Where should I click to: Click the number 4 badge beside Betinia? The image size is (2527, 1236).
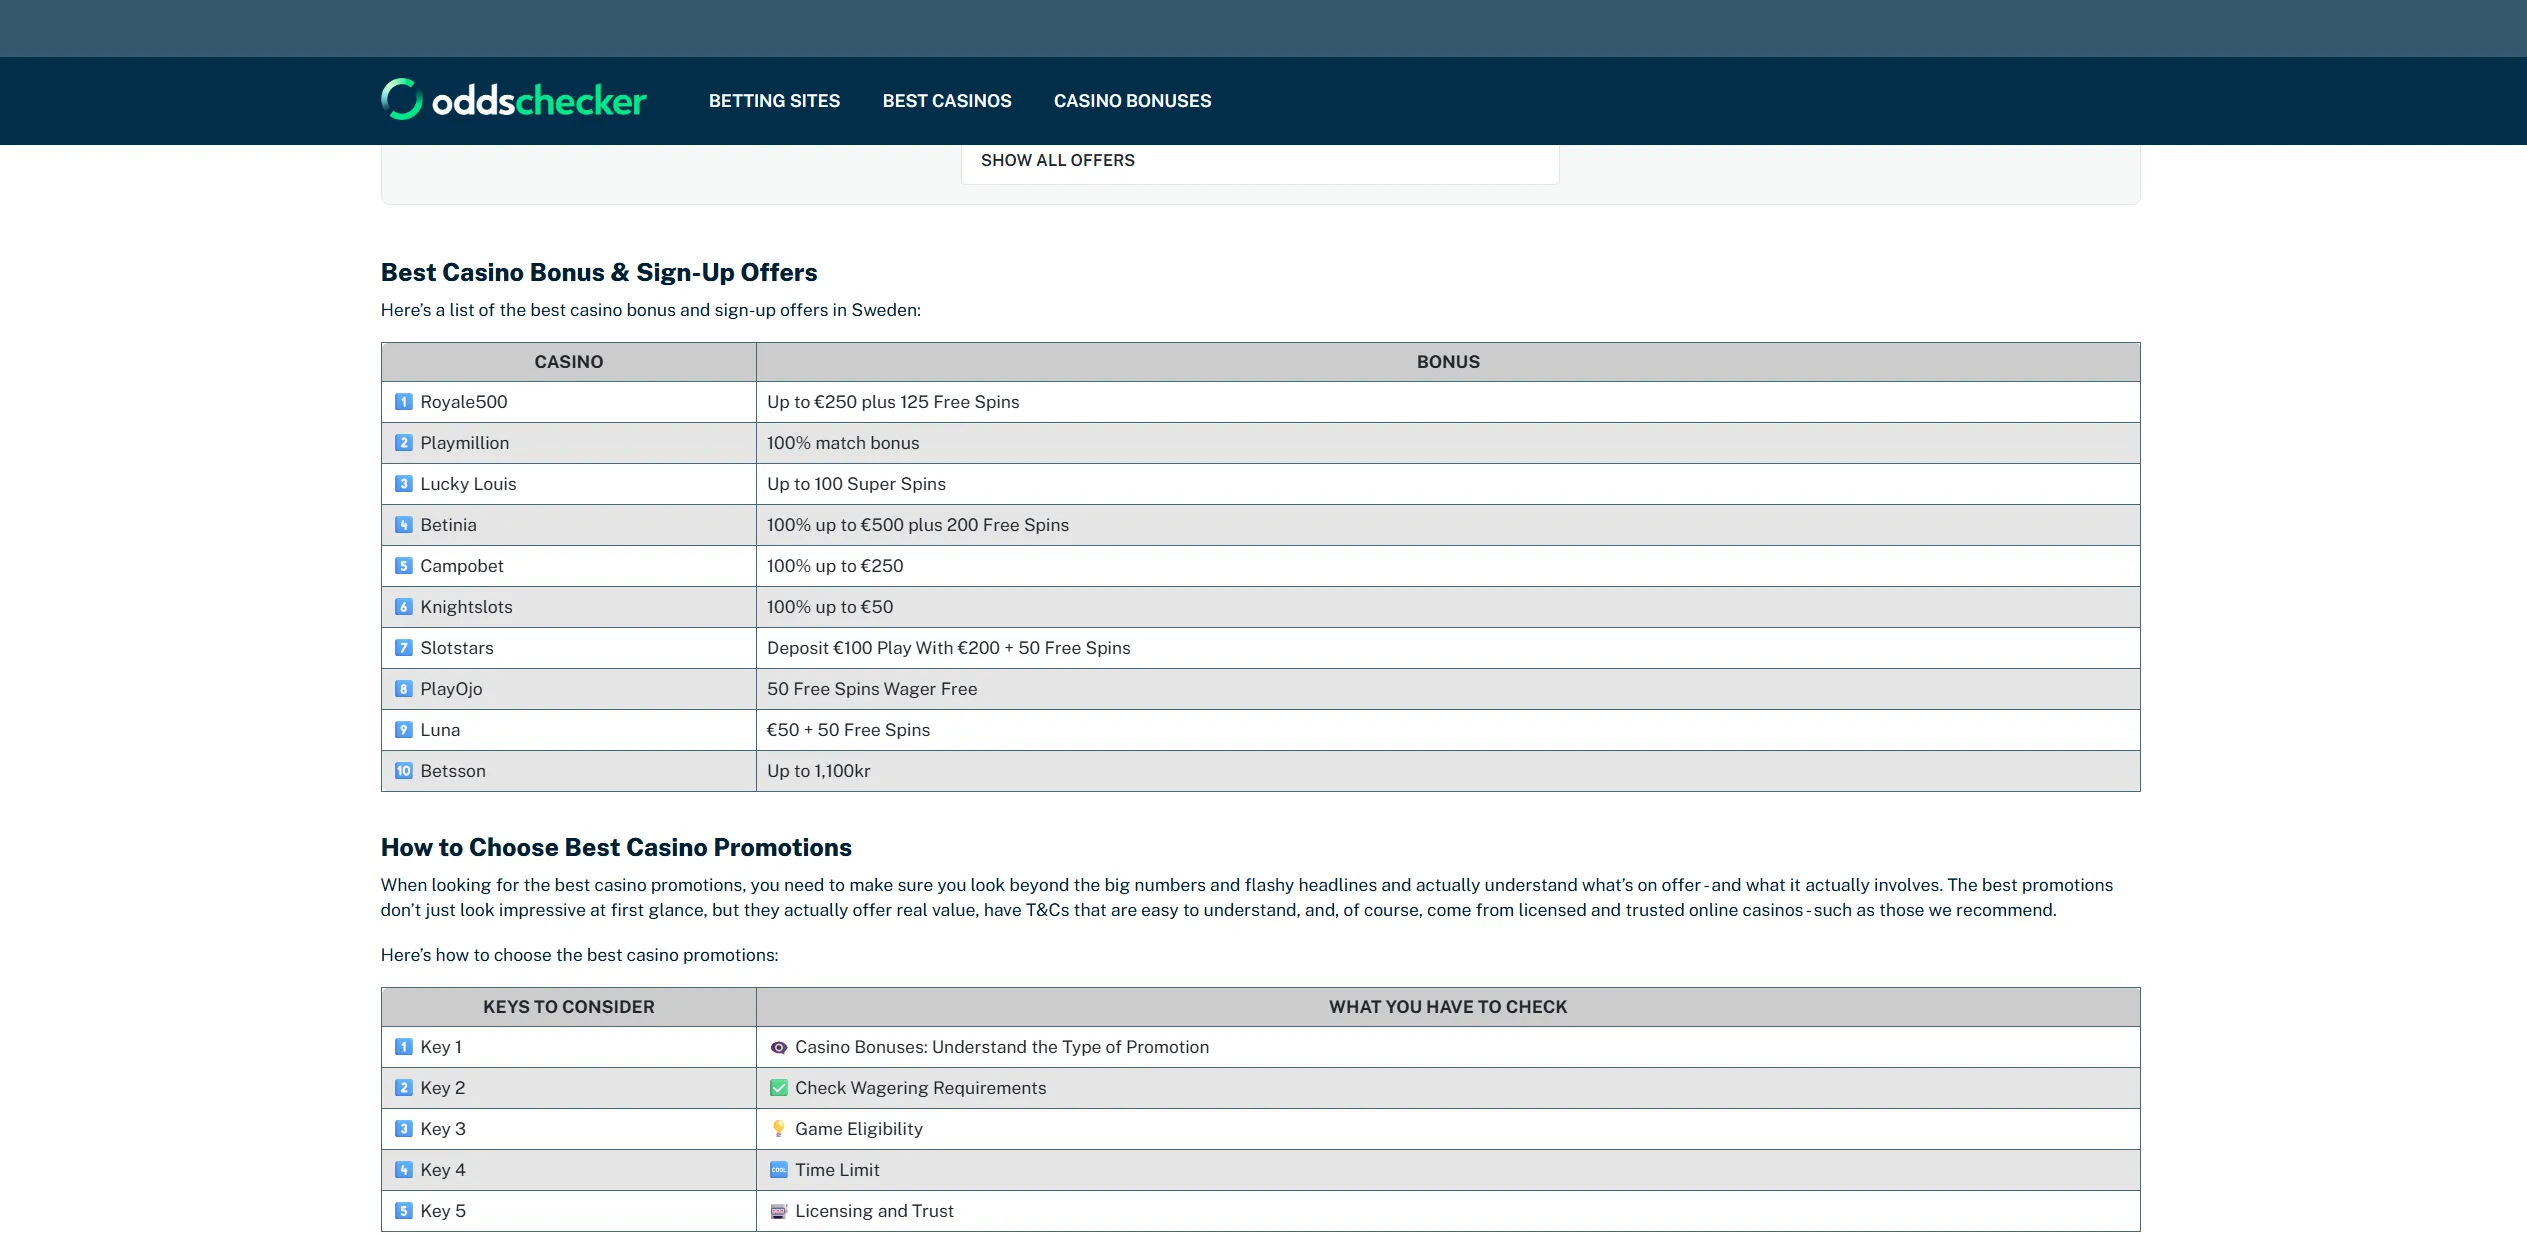coord(404,525)
